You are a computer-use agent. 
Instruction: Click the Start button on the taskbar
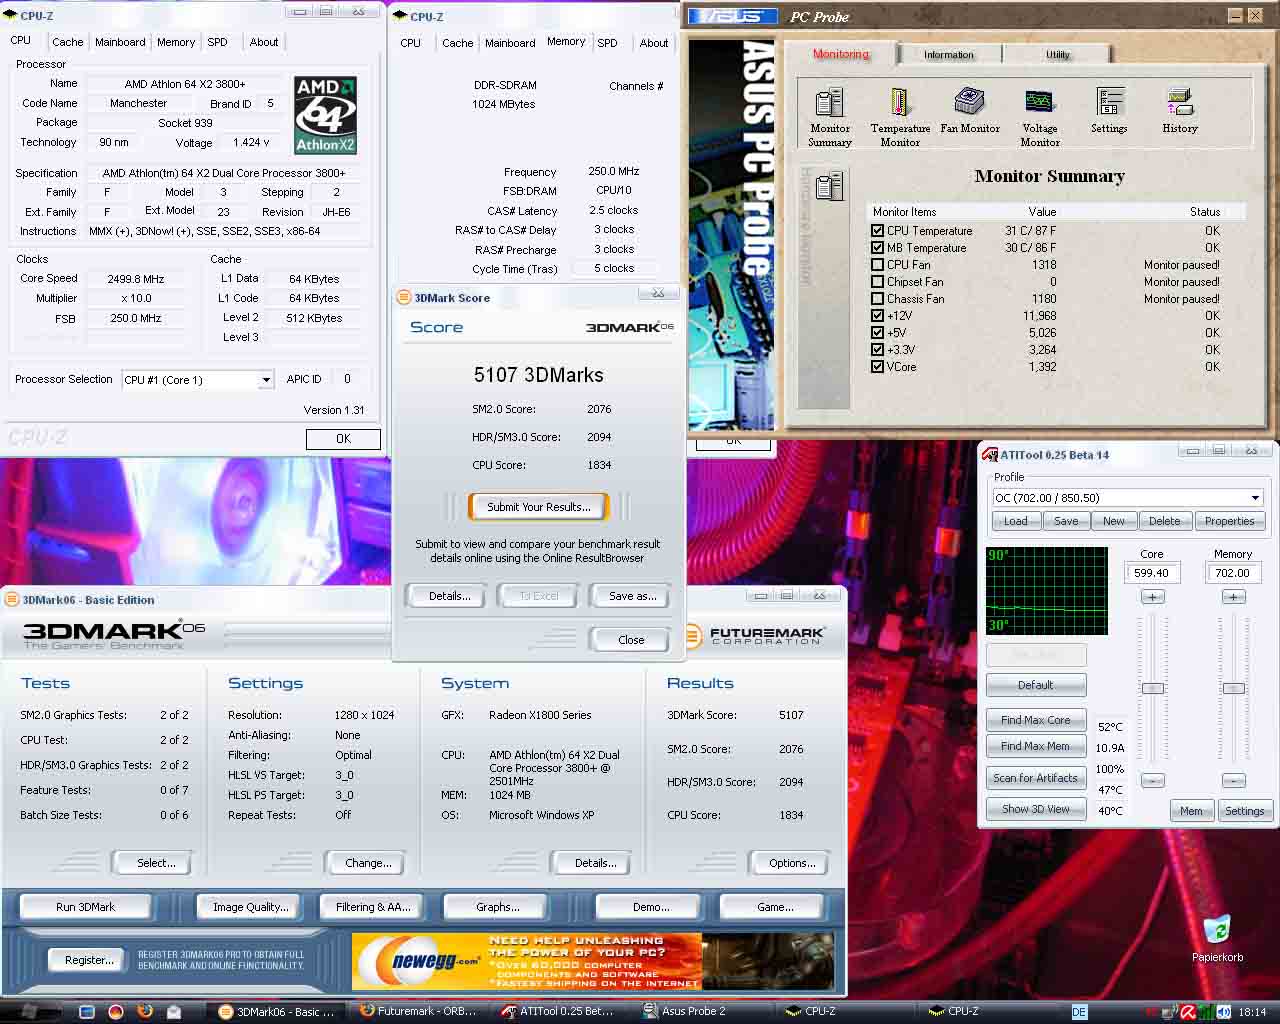point(30,1012)
